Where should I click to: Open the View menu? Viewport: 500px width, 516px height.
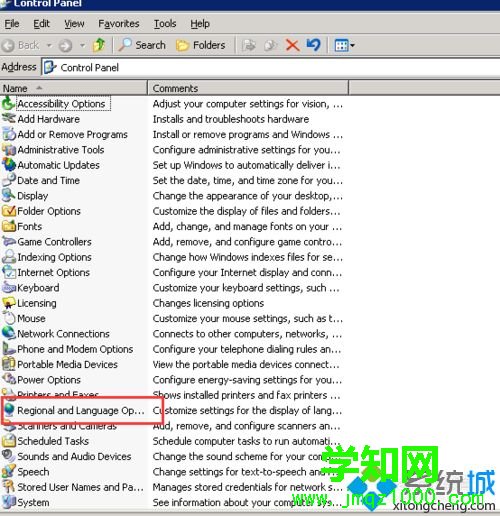(x=74, y=24)
